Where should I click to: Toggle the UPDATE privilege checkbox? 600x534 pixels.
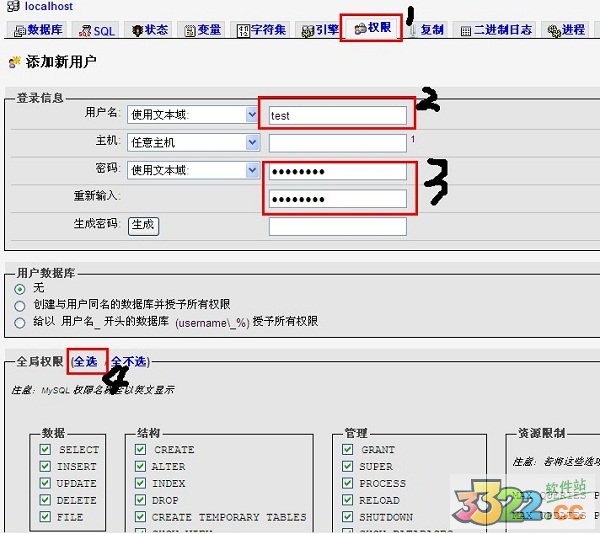(x=45, y=483)
